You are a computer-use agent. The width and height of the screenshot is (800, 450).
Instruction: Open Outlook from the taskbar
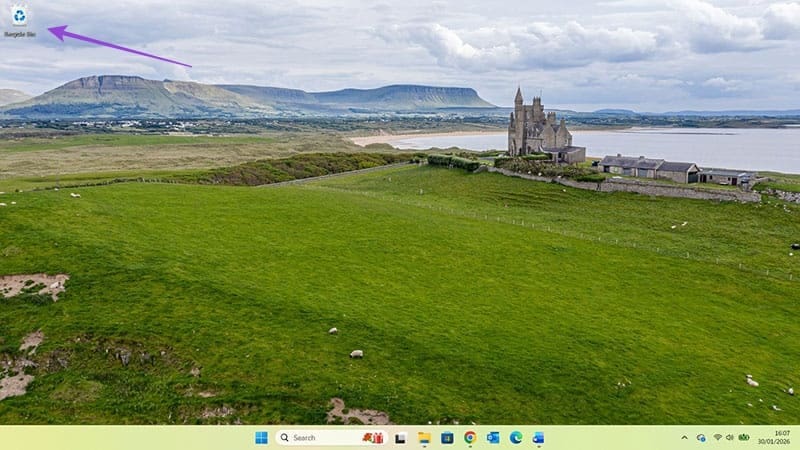pyautogui.click(x=493, y=438)
